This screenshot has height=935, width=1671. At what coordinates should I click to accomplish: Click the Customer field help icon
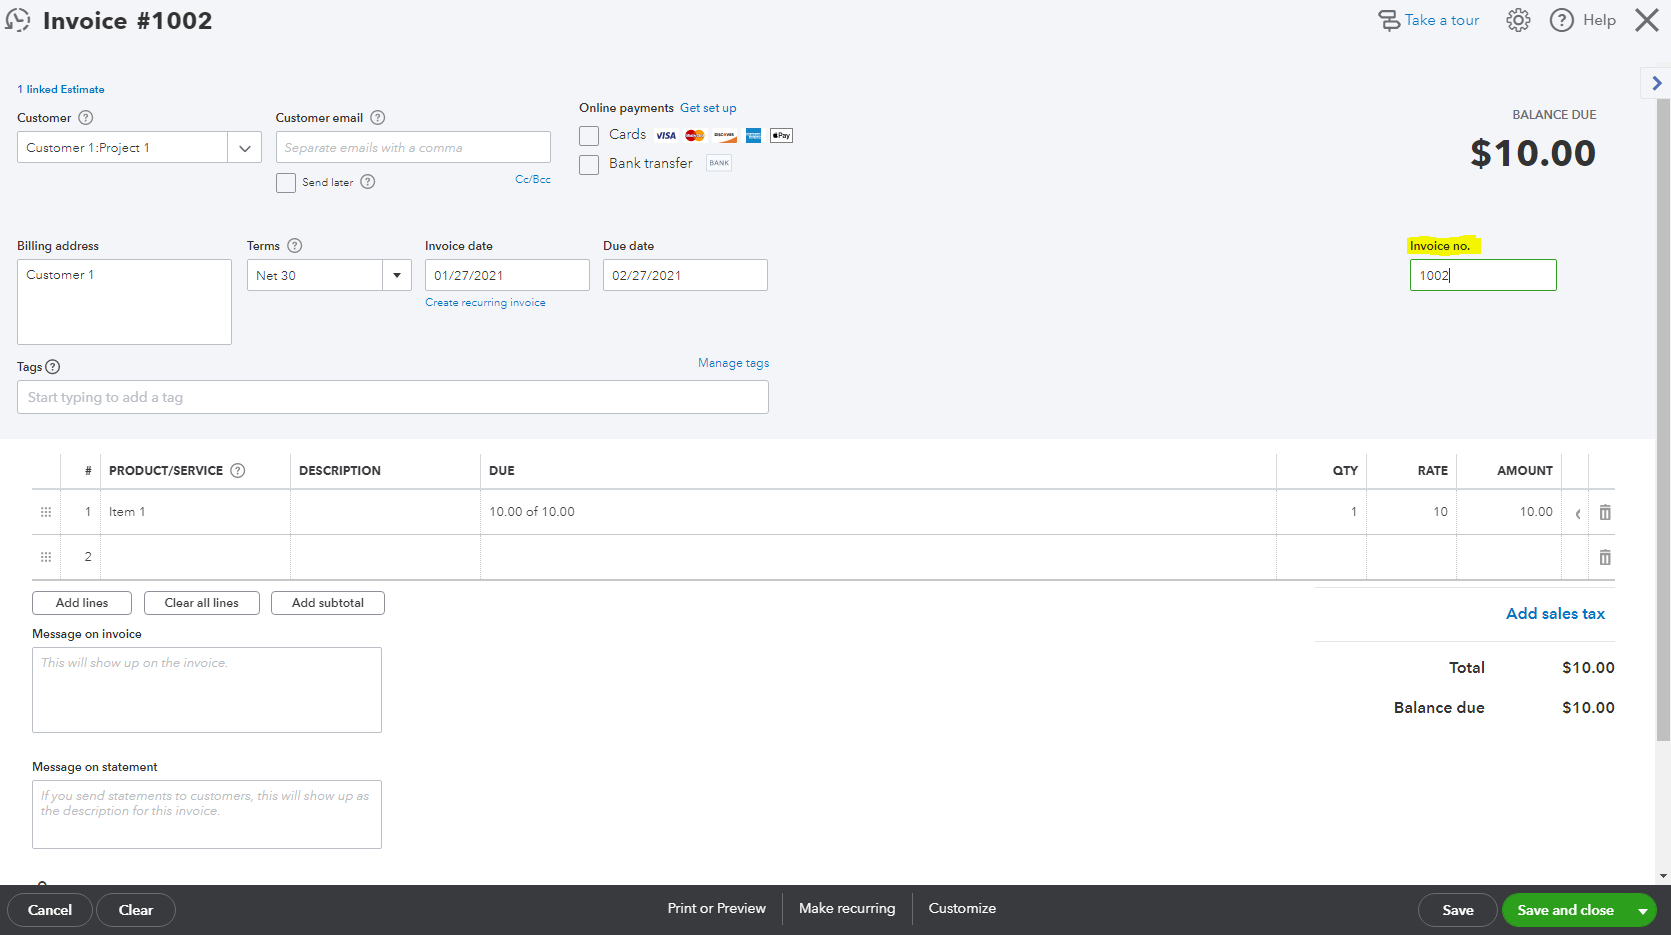coord(85,117)
